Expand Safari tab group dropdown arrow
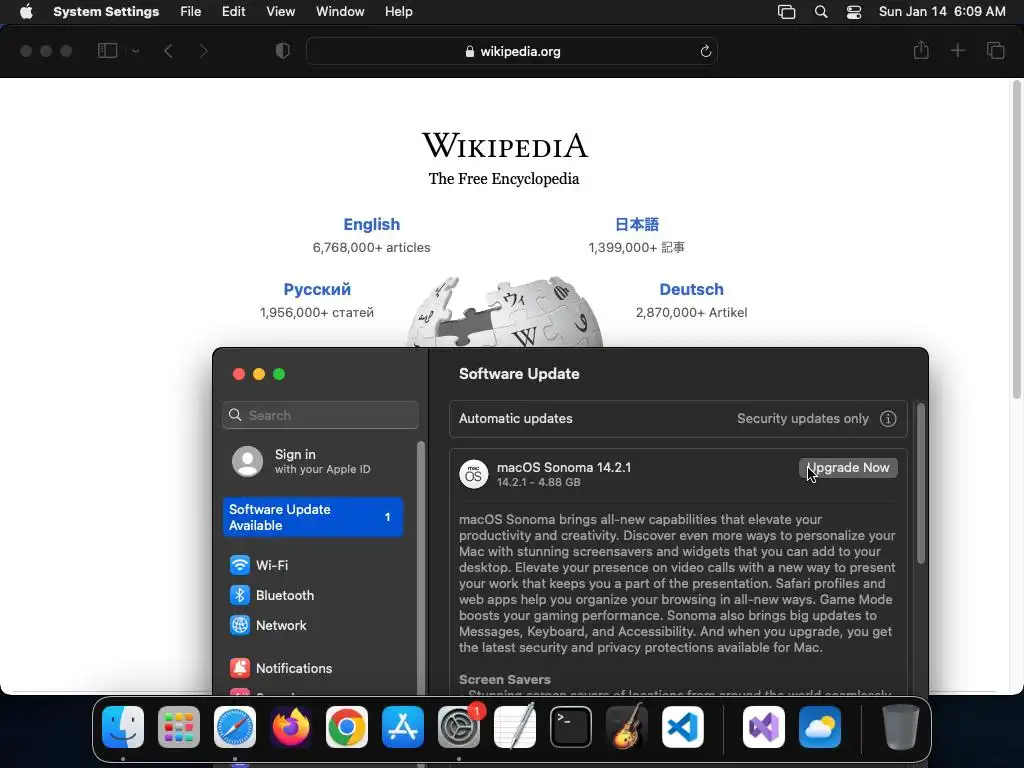The height and width of the screenshot is (768, 1024). pos(136,51)
